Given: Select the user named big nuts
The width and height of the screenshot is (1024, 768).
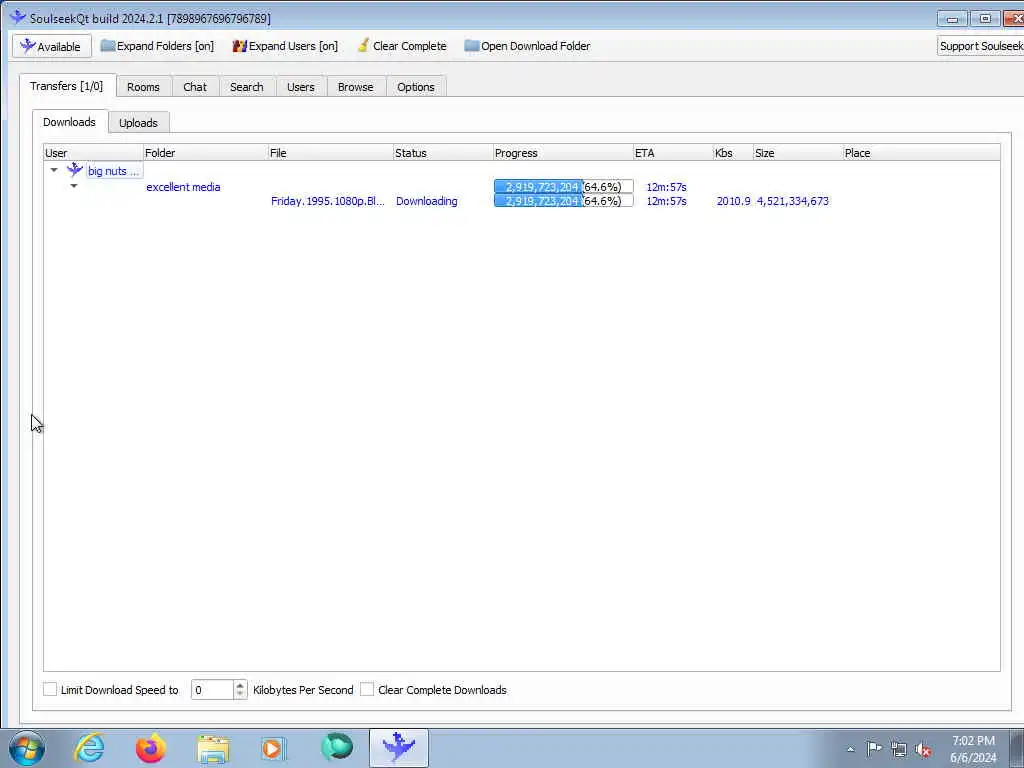Looking at the screenshot, I should click(x=114, y=171).
